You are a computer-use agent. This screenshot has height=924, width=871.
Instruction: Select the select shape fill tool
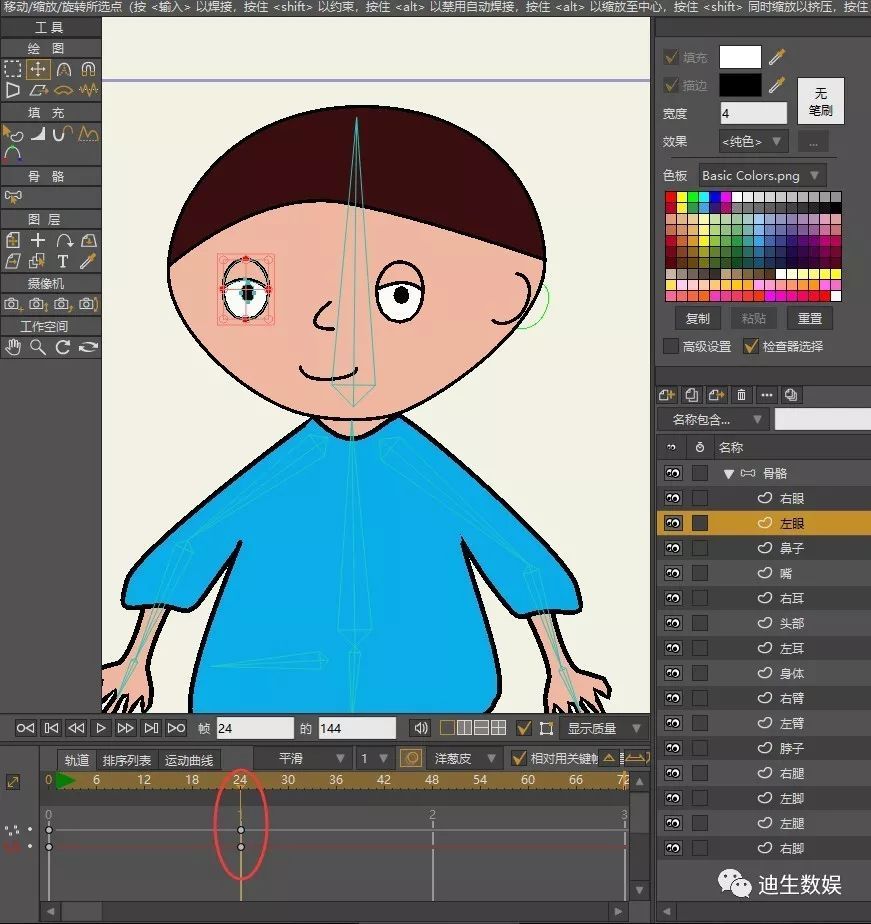pos(12,134)
